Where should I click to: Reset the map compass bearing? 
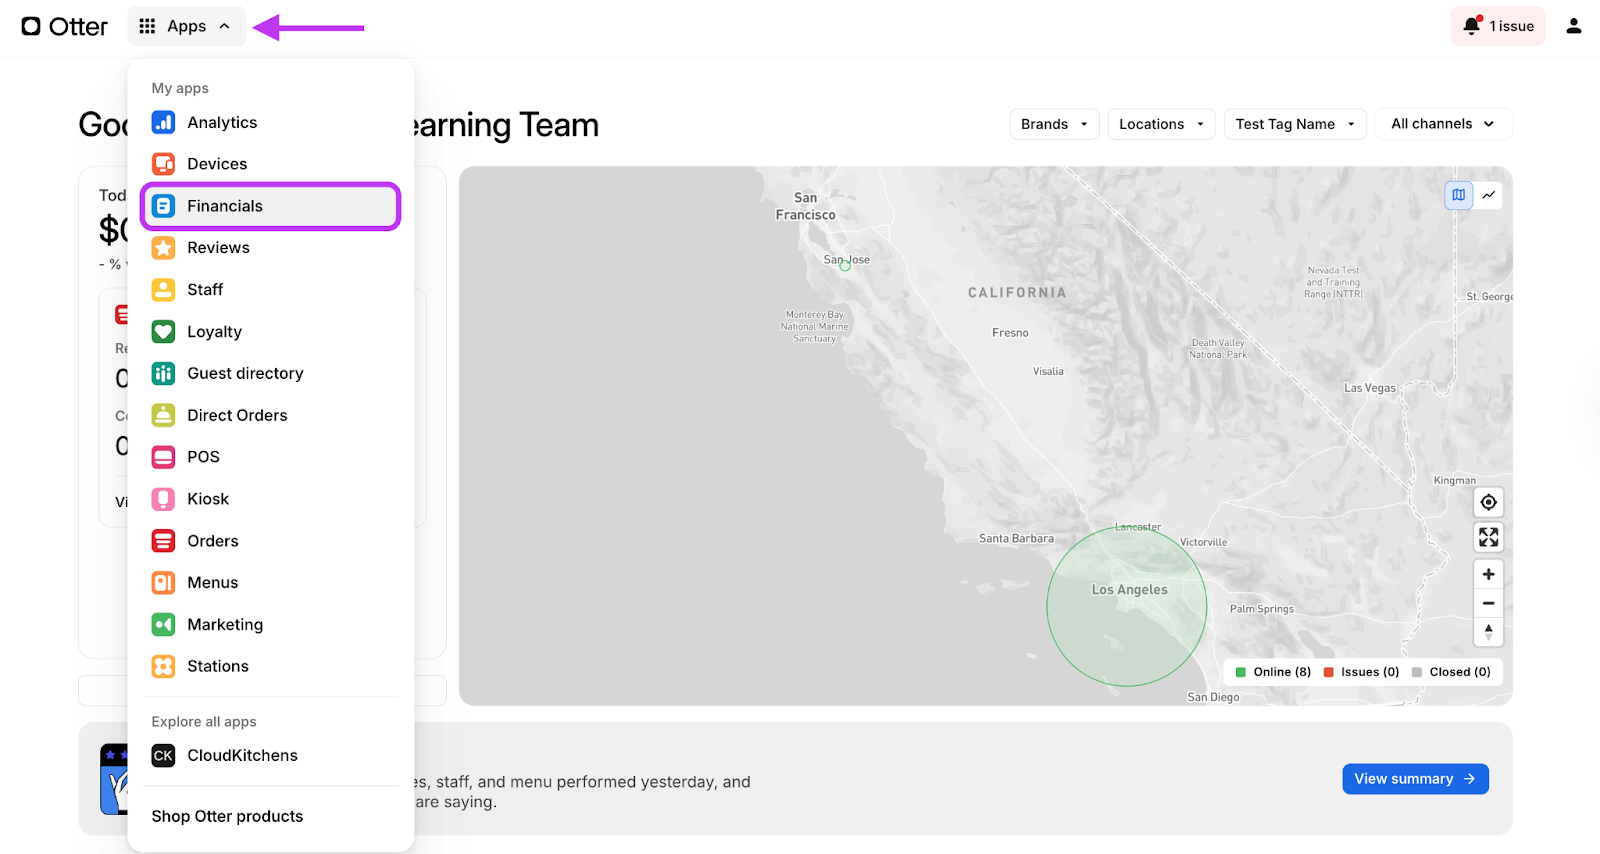click(x=1488, y=632)
